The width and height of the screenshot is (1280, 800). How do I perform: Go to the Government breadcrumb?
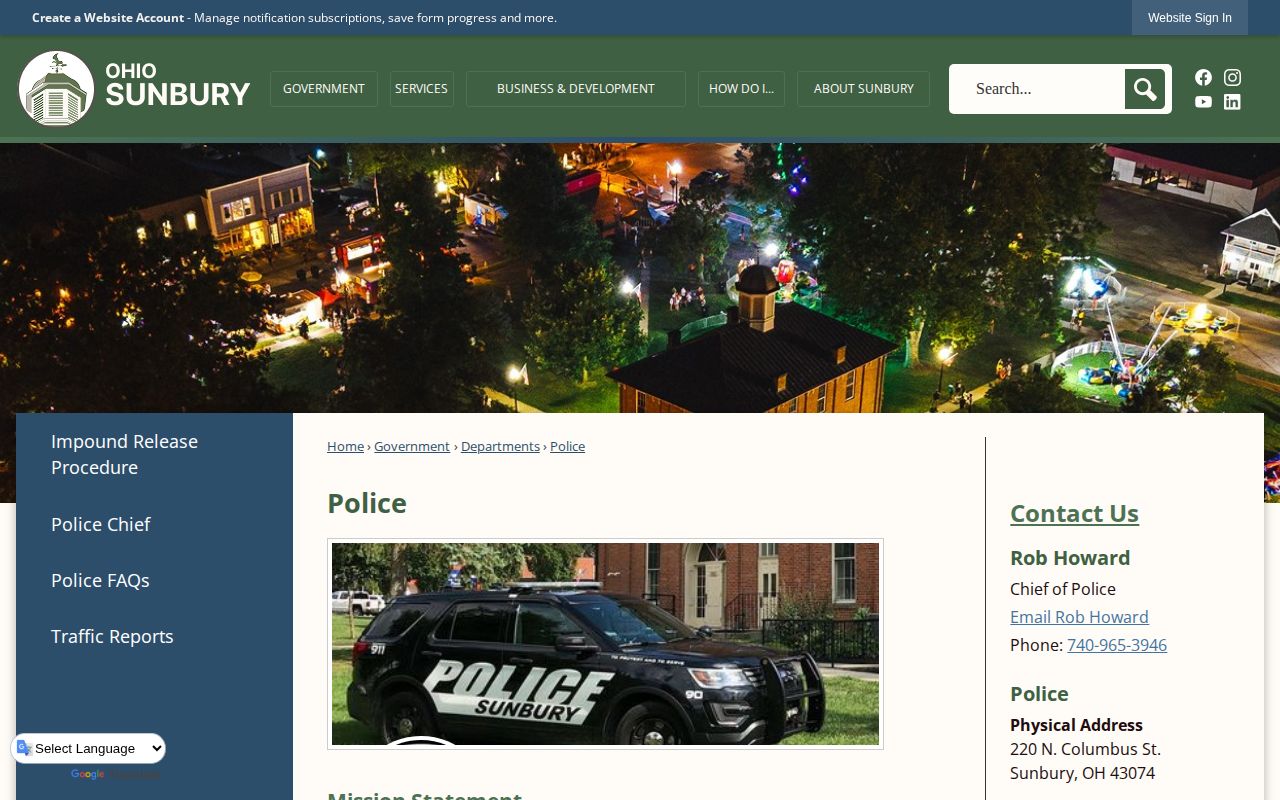point(412,446)
